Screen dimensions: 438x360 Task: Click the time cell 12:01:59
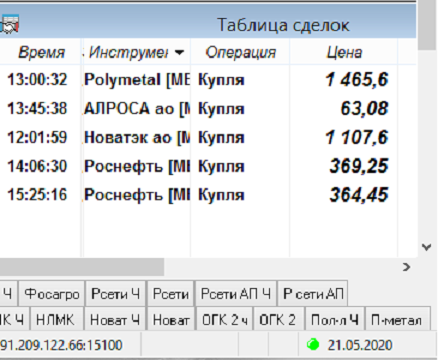click(x=37, y=137)
